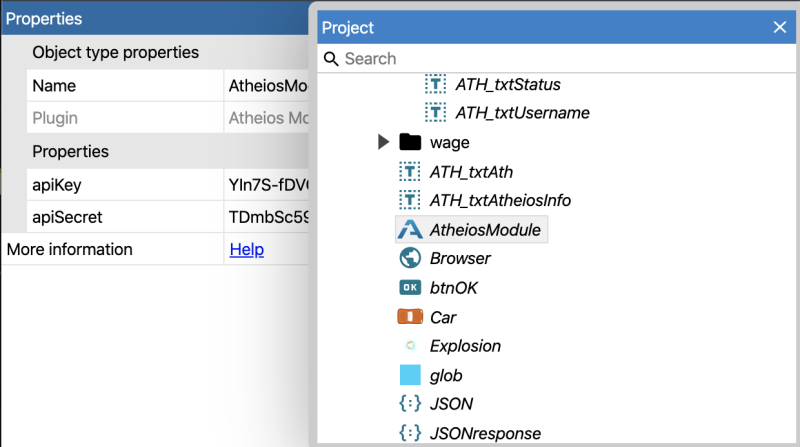
Task: Click the magnifier search icon
Action: pos(331,59)
